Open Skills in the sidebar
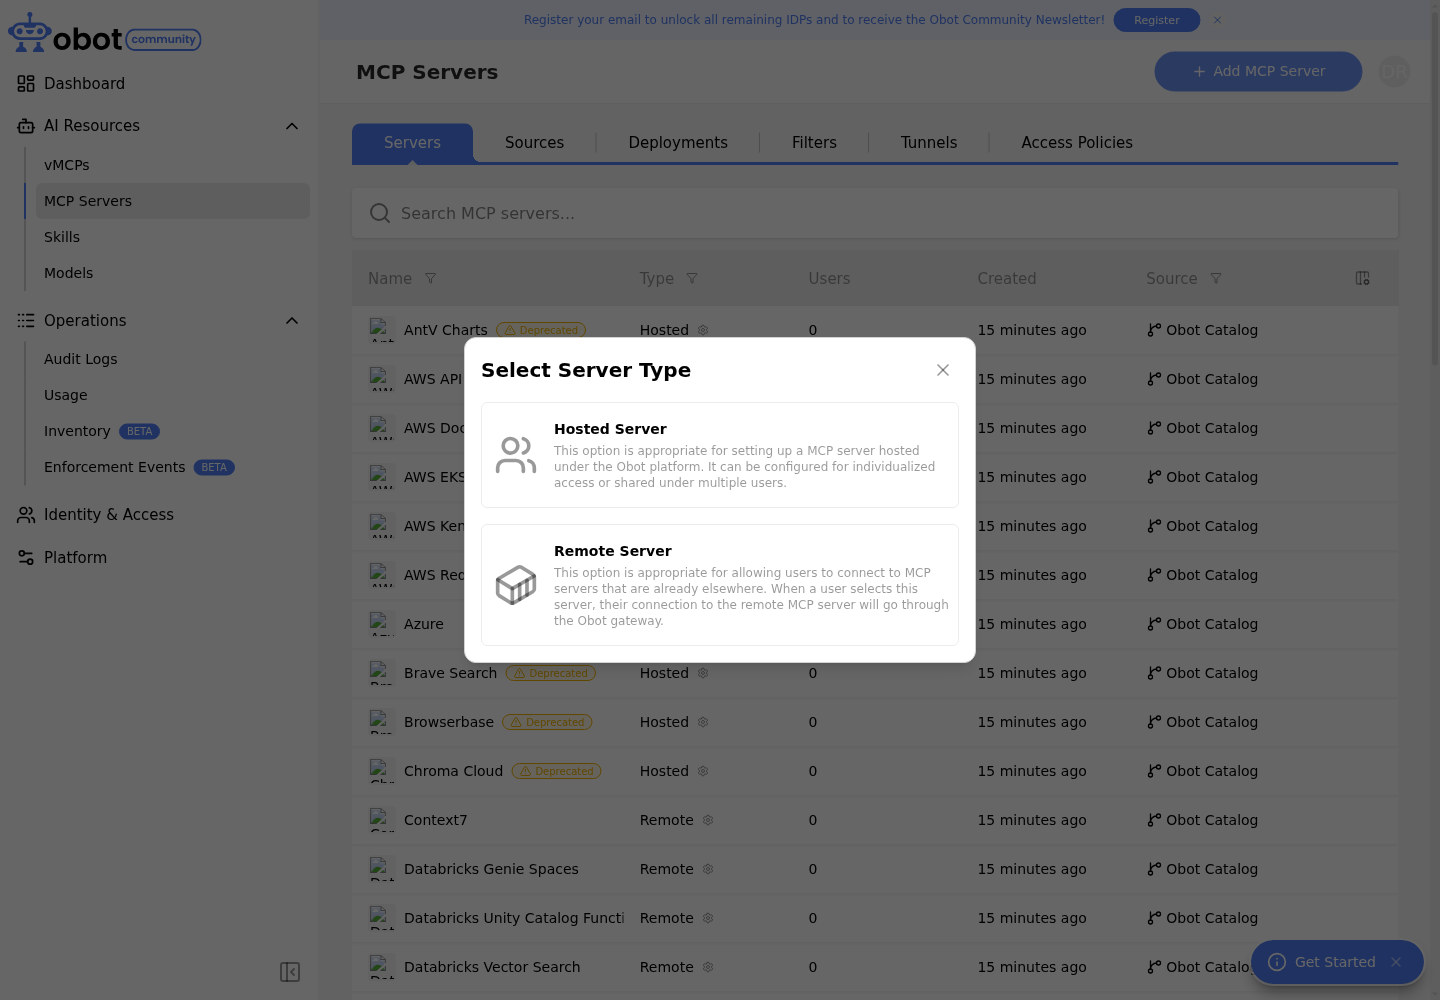Viewport: 1440px width, 1000px height. coord(62,237)
